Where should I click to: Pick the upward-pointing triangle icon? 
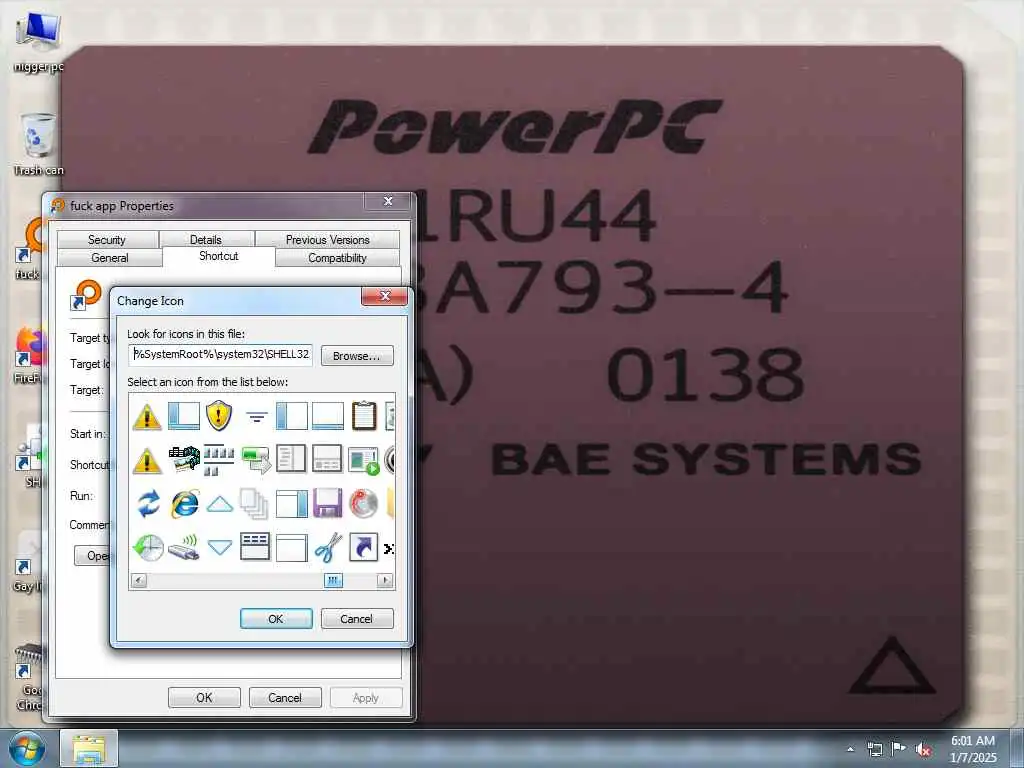[x=219, y=504]
